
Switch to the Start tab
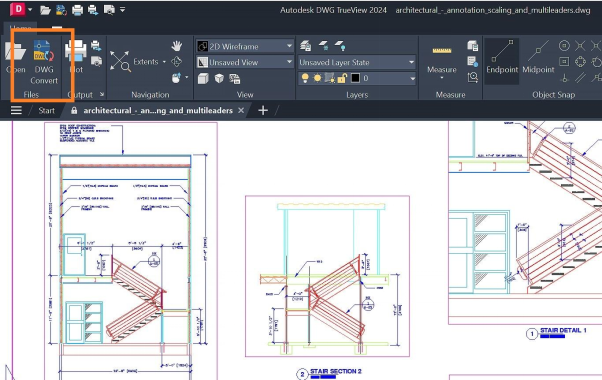[46, 111]
